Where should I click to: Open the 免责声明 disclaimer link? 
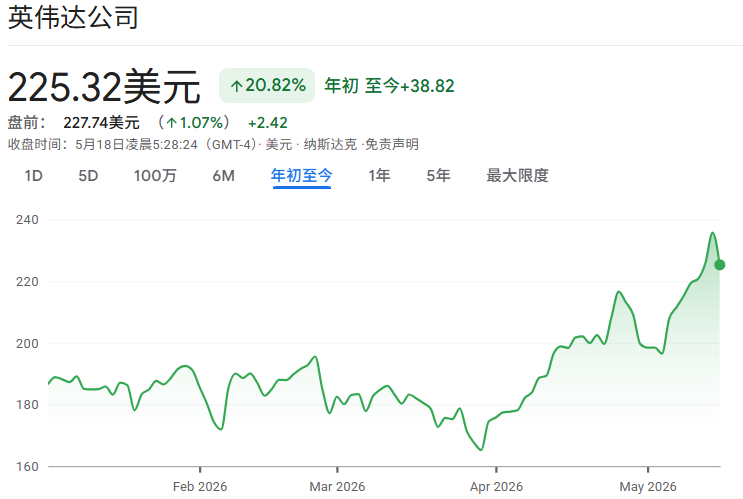click(x=392, y=144)
